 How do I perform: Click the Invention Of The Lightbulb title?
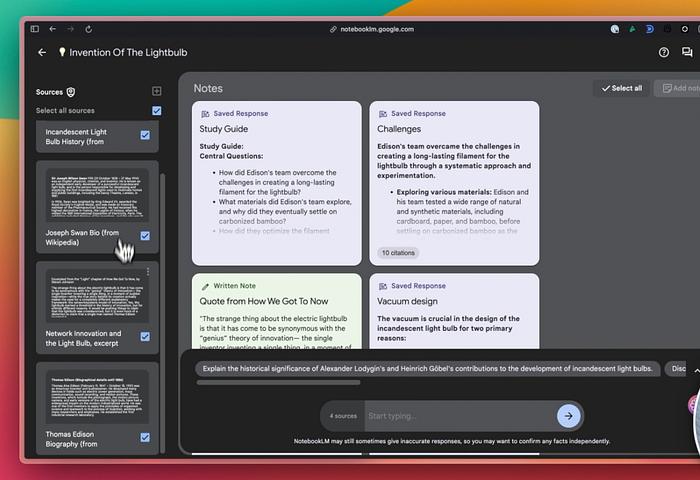(128, 52)
